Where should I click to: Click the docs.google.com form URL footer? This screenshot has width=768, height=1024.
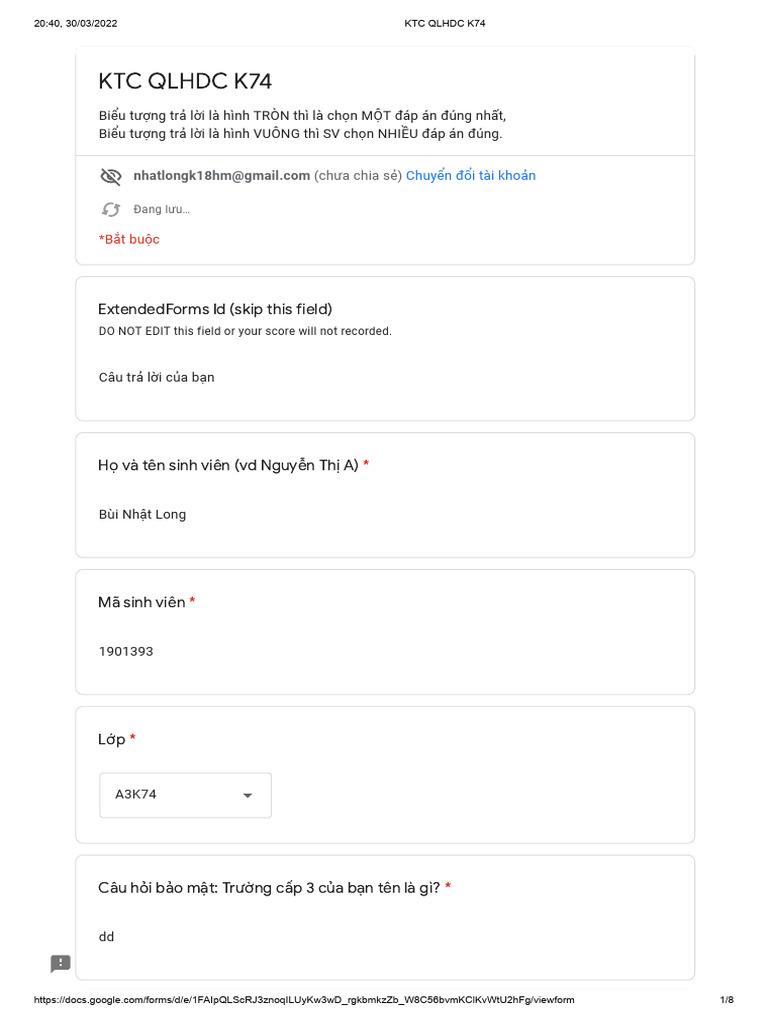tap(304, 1000)
